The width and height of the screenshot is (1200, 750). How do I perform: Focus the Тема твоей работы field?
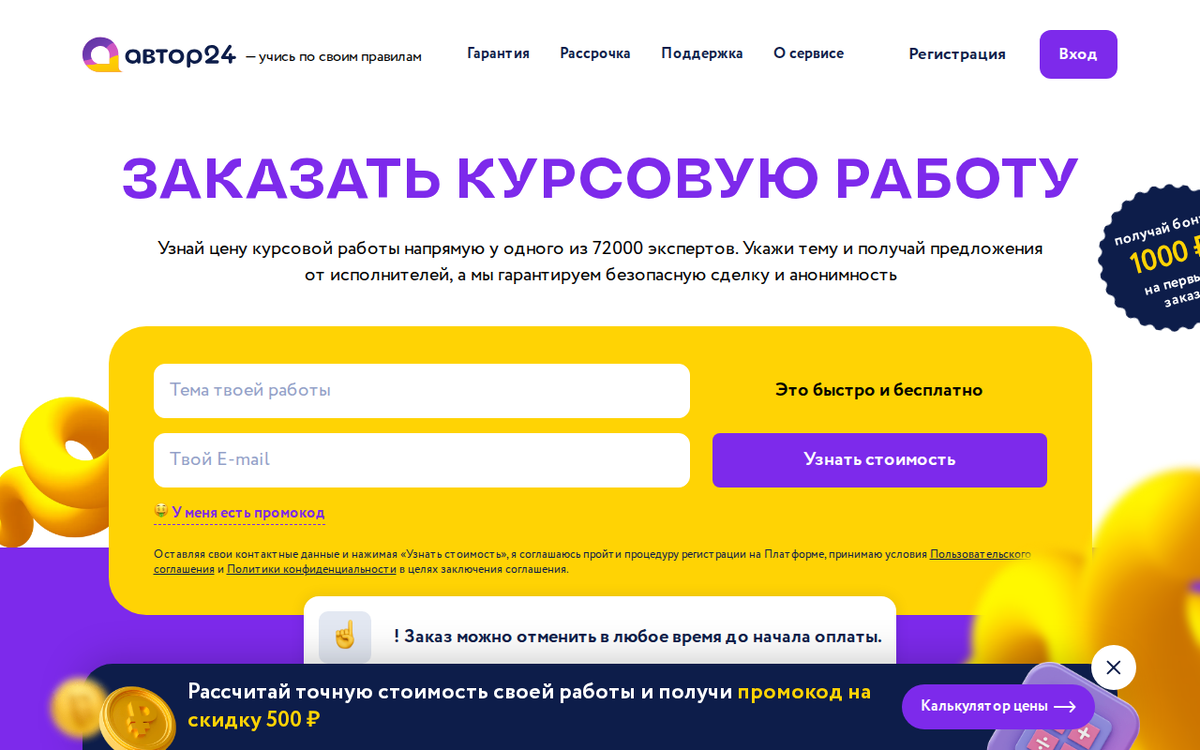422,390
